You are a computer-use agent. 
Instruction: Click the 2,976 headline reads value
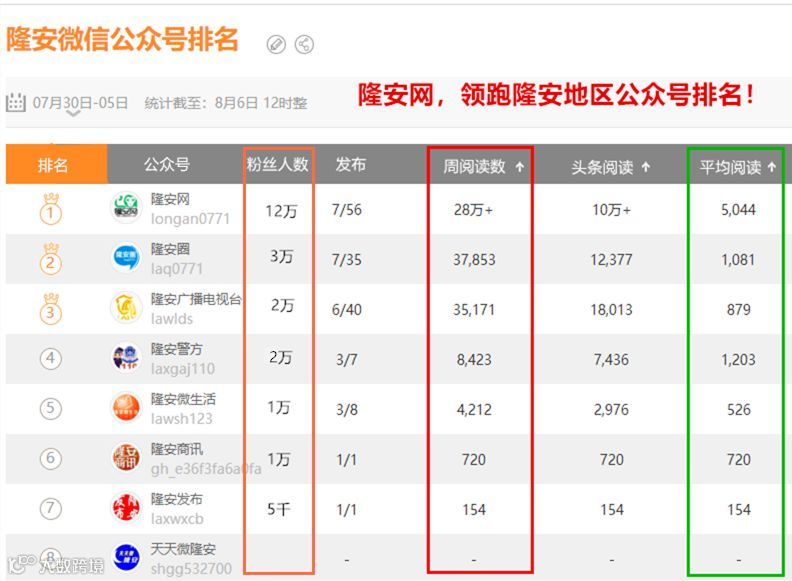coord(611,410)
